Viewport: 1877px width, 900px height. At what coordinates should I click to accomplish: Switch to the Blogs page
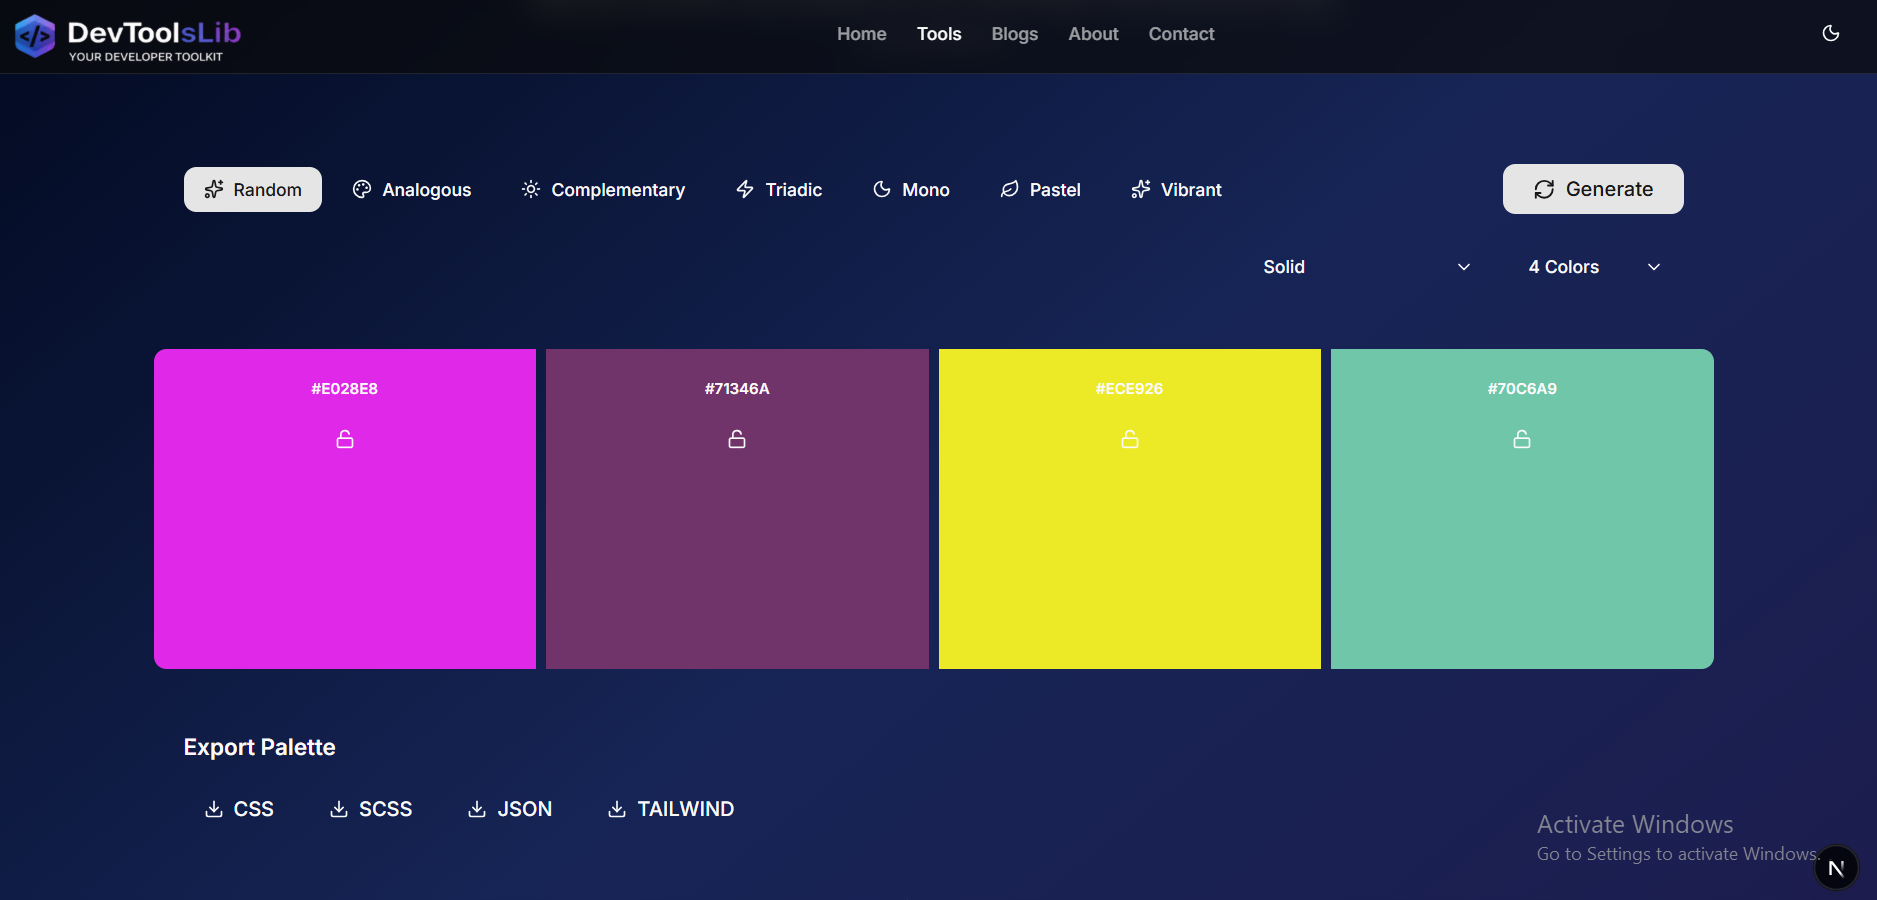(1014, 34)
